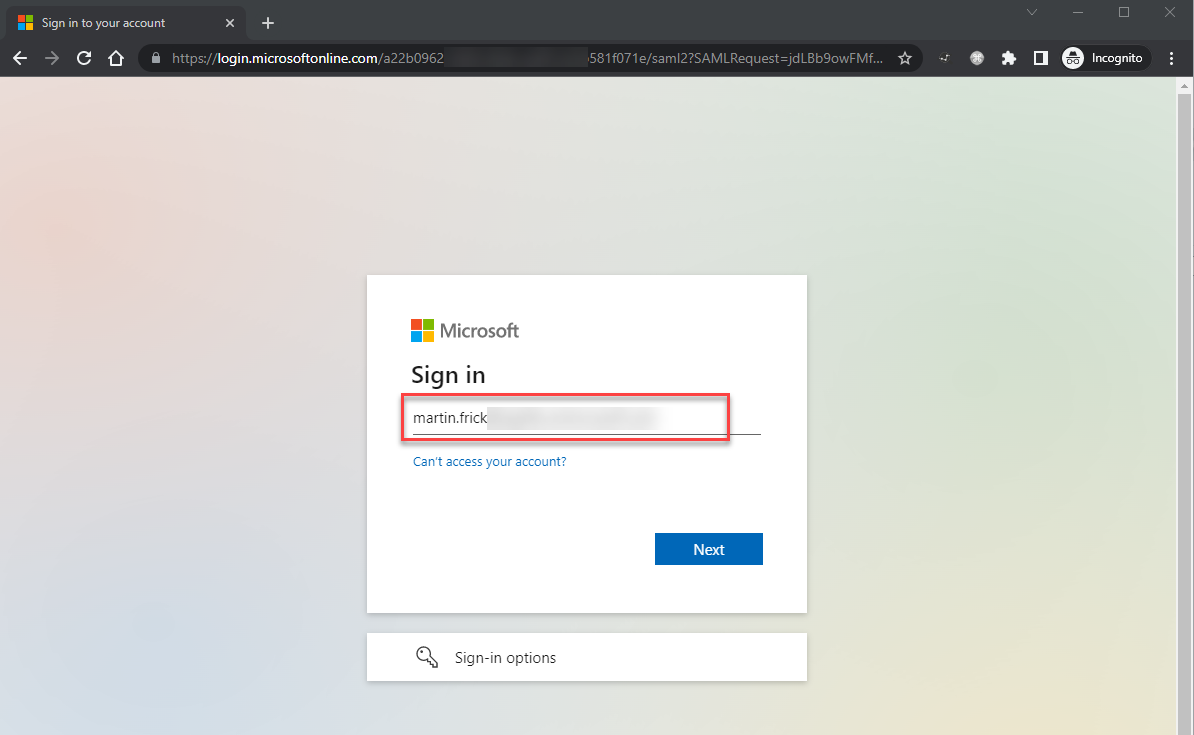
Task: Click the address bar URL
Action: 527,58
